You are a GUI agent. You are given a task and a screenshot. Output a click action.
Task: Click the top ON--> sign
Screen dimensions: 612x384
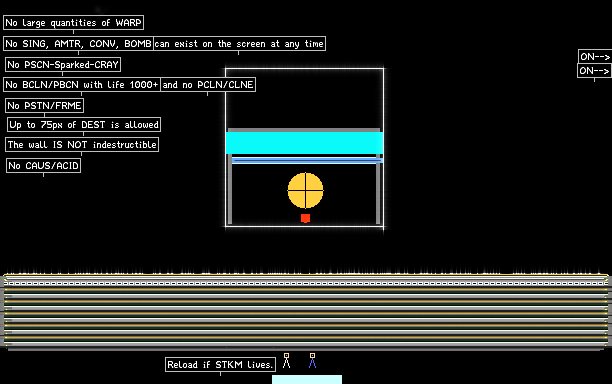594,57
